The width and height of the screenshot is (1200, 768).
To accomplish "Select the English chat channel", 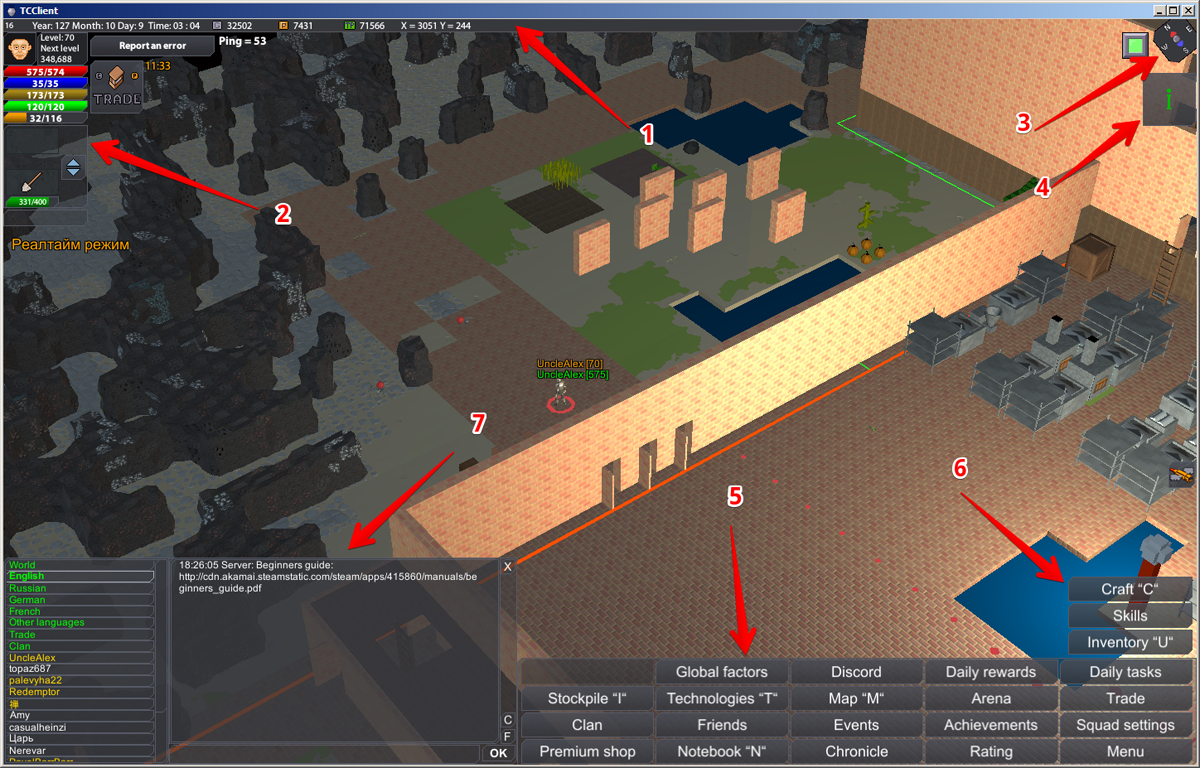I will coord(80,577).
